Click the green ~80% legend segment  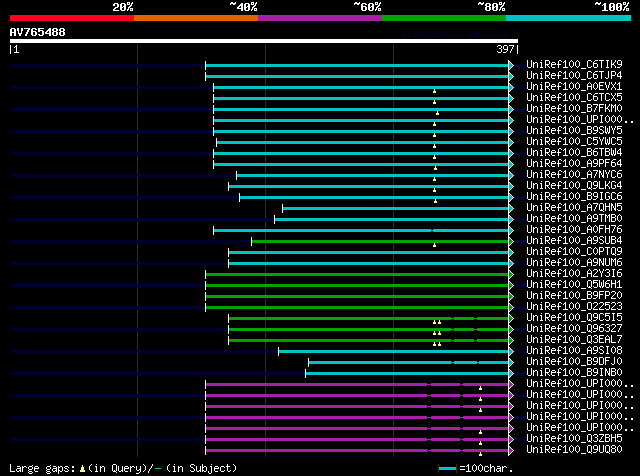pos(444,18)
